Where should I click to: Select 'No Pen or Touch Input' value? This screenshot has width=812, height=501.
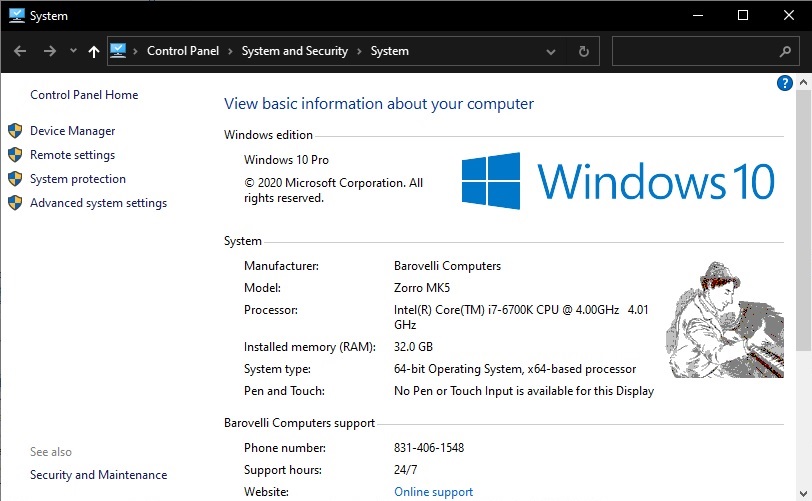coord(453,391)
